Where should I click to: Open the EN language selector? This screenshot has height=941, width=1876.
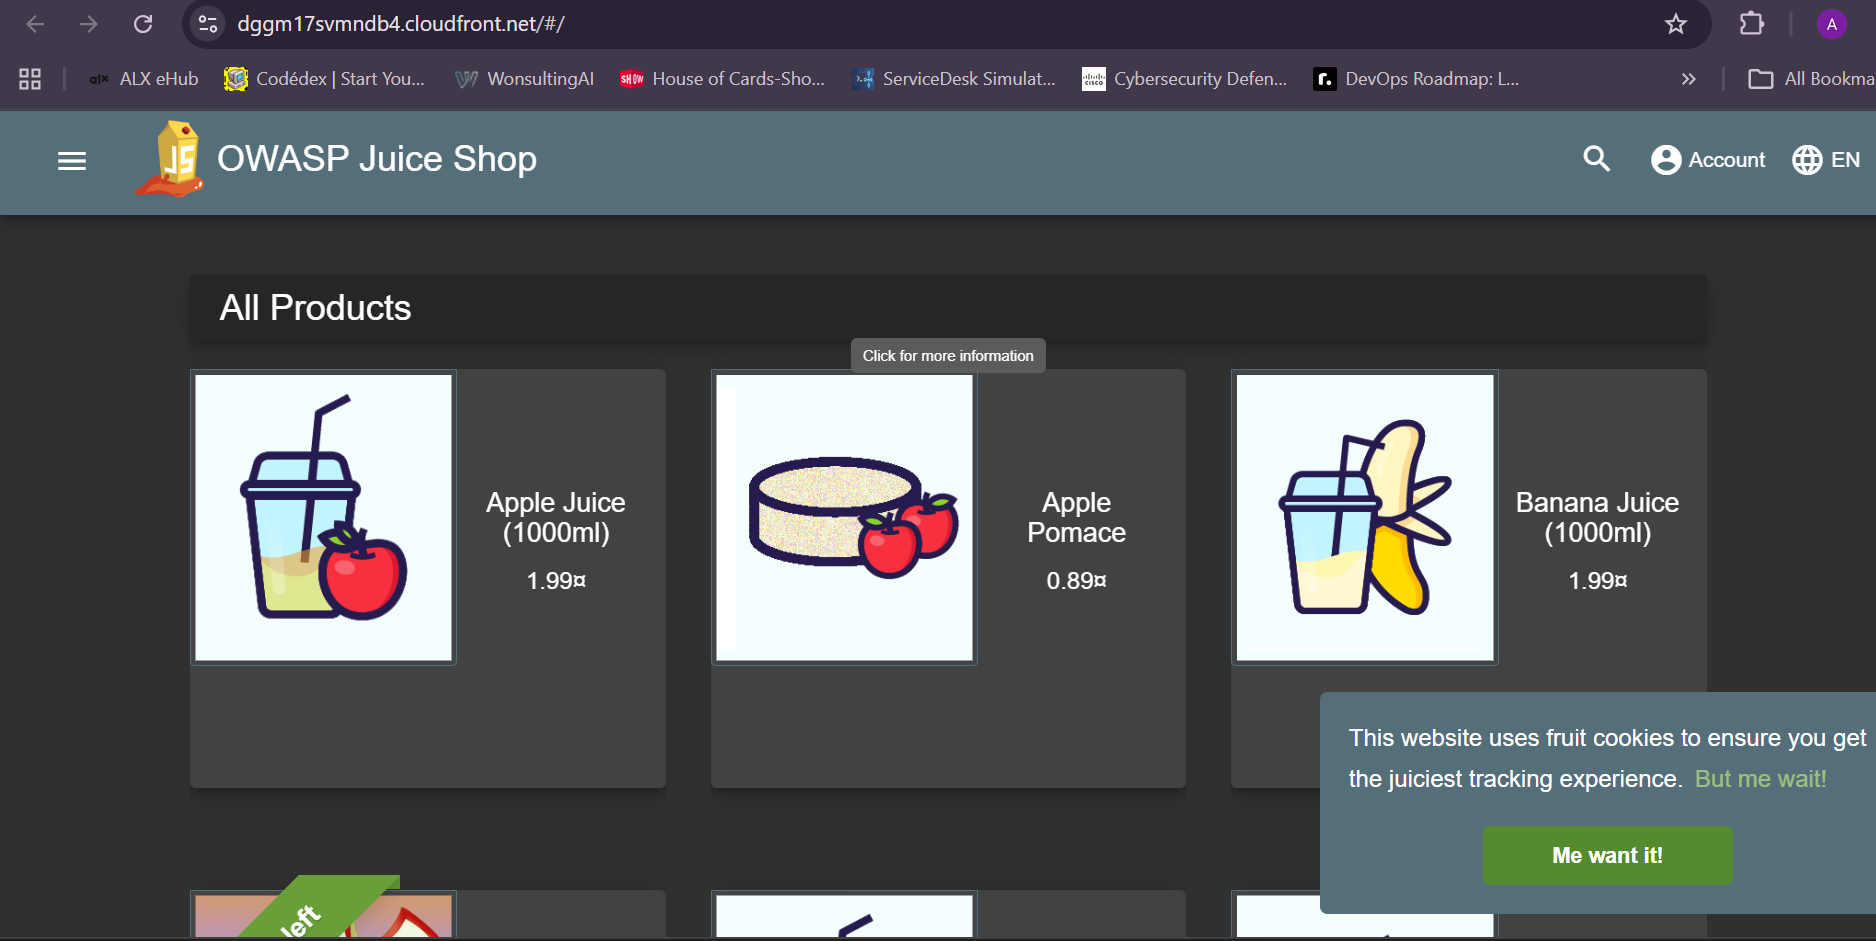pyautogui.click(x=1826, y=160)
